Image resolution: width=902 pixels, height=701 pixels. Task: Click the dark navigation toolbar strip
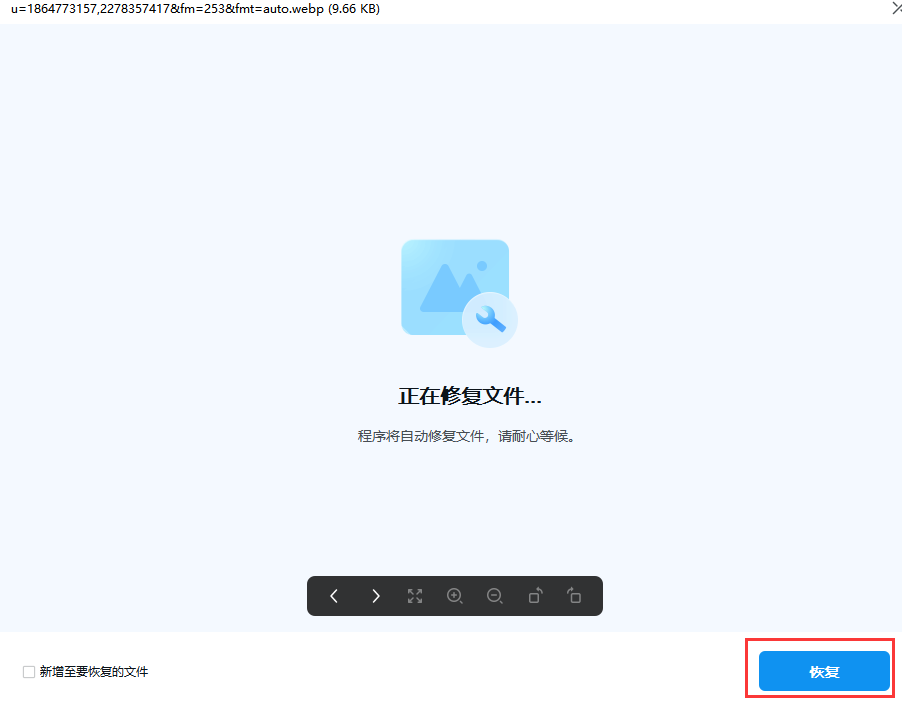[455, 595]
